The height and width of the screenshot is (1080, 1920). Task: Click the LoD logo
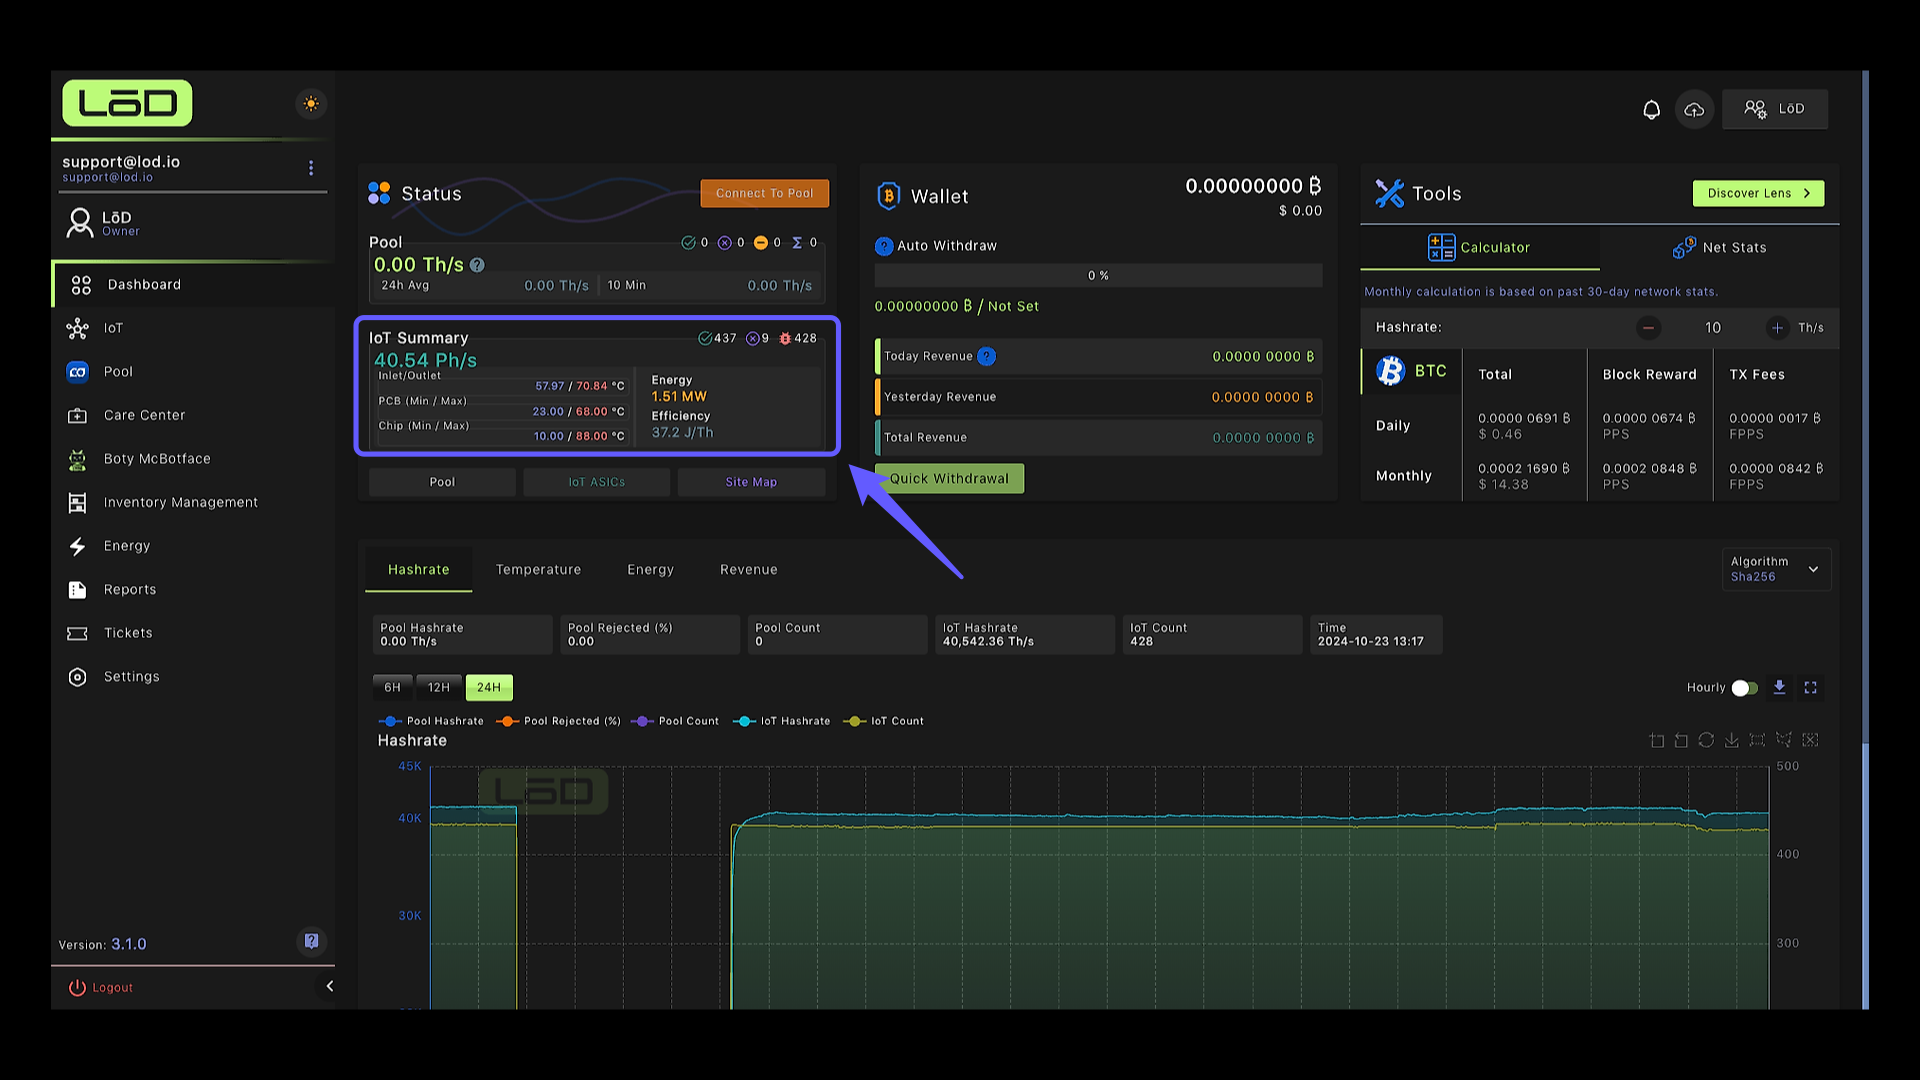click(x=127, y=103)
